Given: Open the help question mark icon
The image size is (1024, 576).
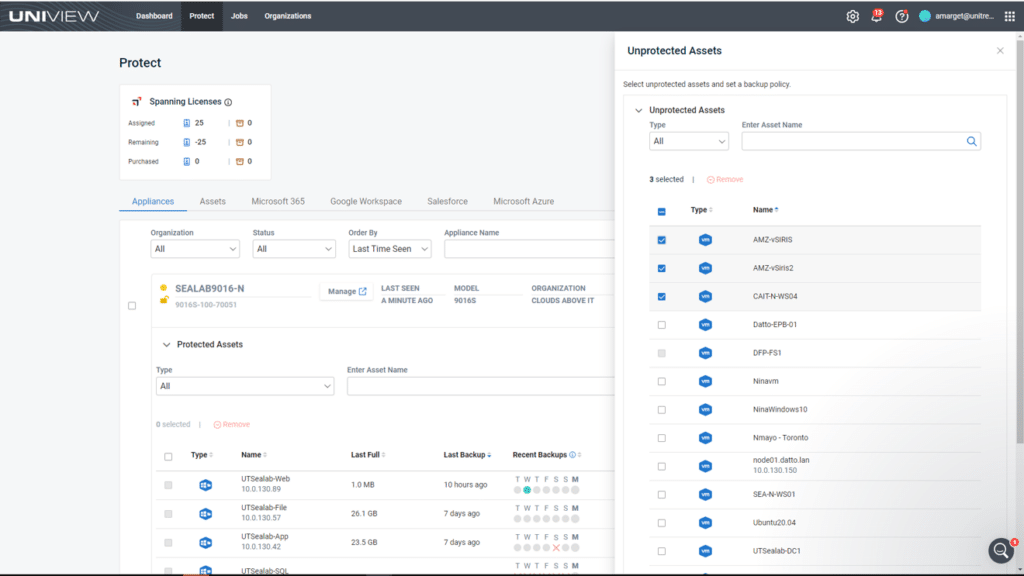Looking at the screenshot, I should tap(901, 16).
